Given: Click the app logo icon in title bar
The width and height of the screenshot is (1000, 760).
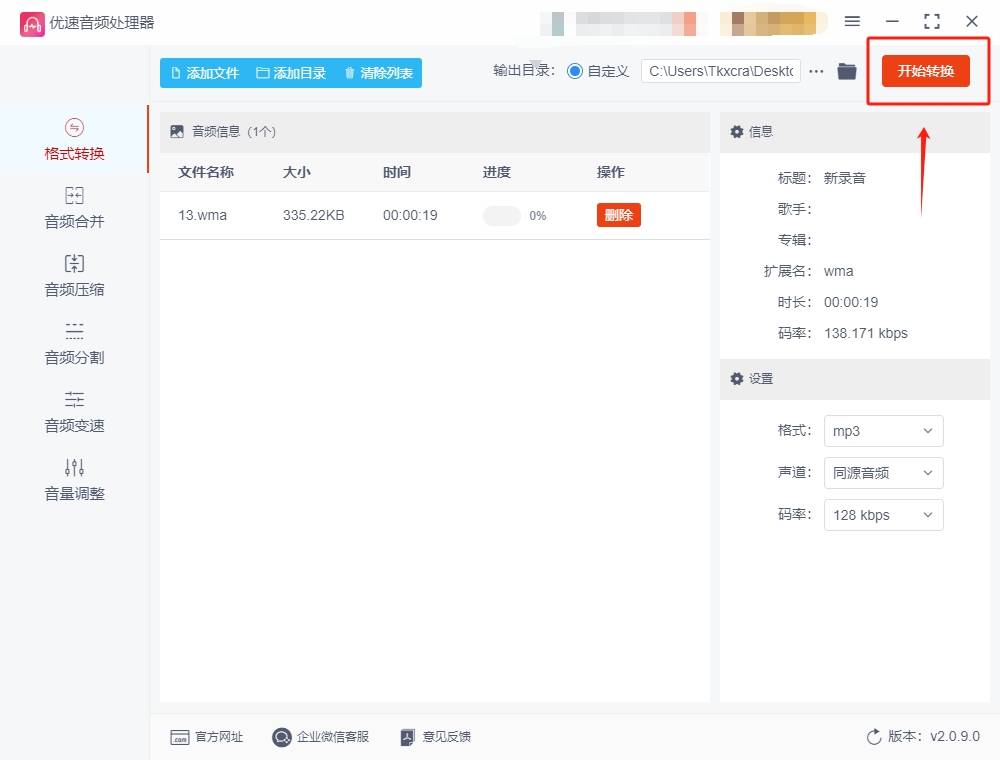Looking at the screenshot, I should (32, 24).
